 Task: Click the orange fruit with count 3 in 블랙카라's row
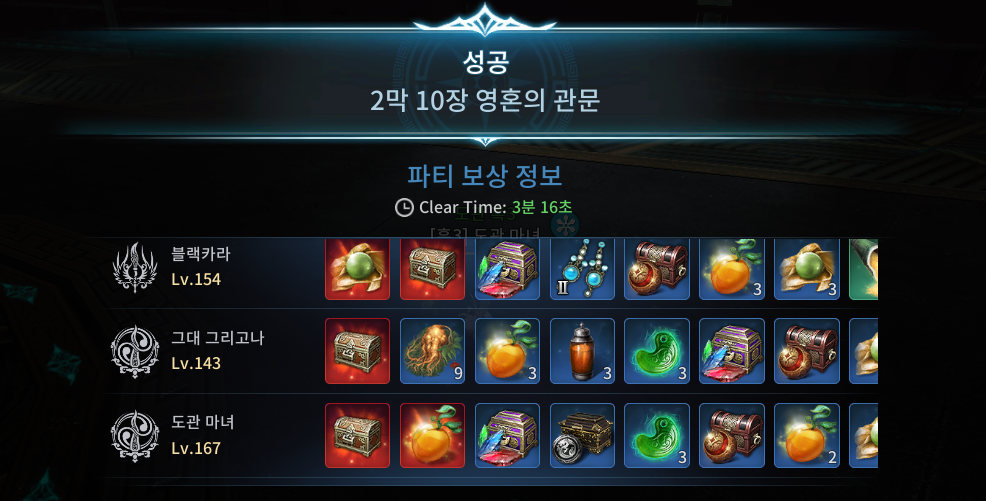[732, 268]
